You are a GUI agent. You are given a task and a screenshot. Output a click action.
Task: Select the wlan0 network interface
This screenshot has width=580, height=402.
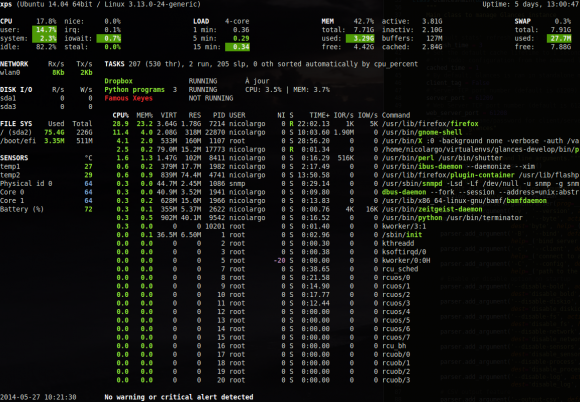(x=10, y=72)
